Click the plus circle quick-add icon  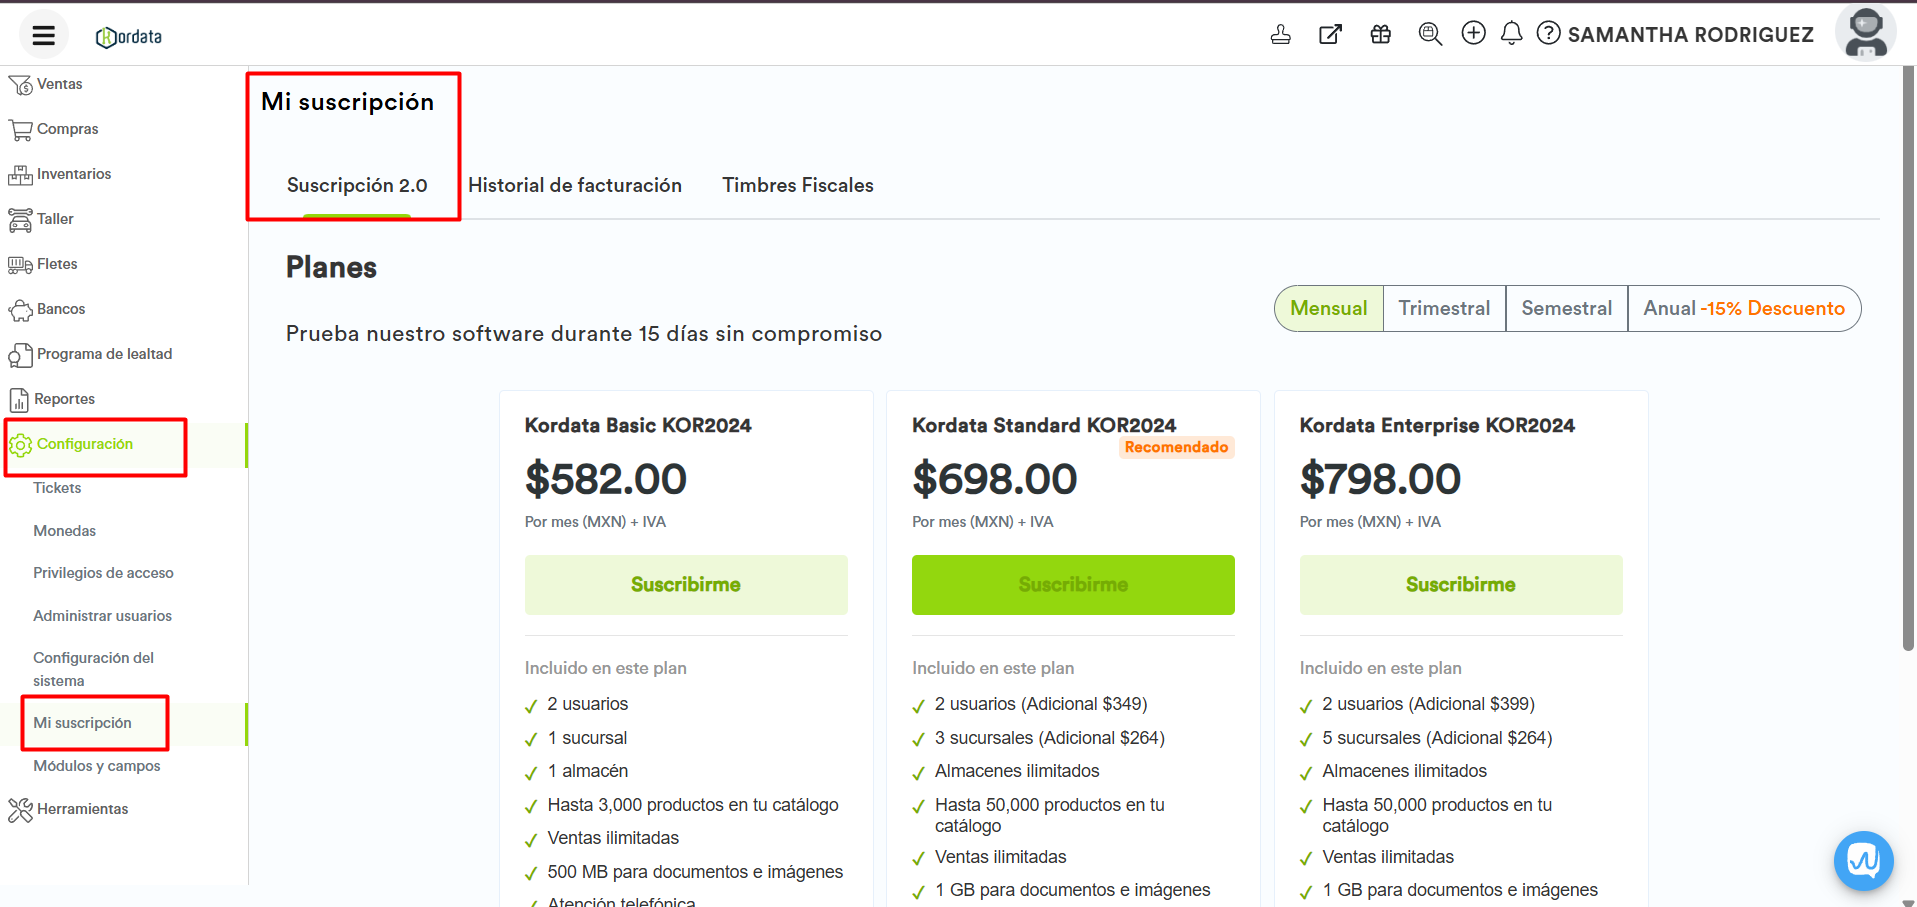[1473, 33]
